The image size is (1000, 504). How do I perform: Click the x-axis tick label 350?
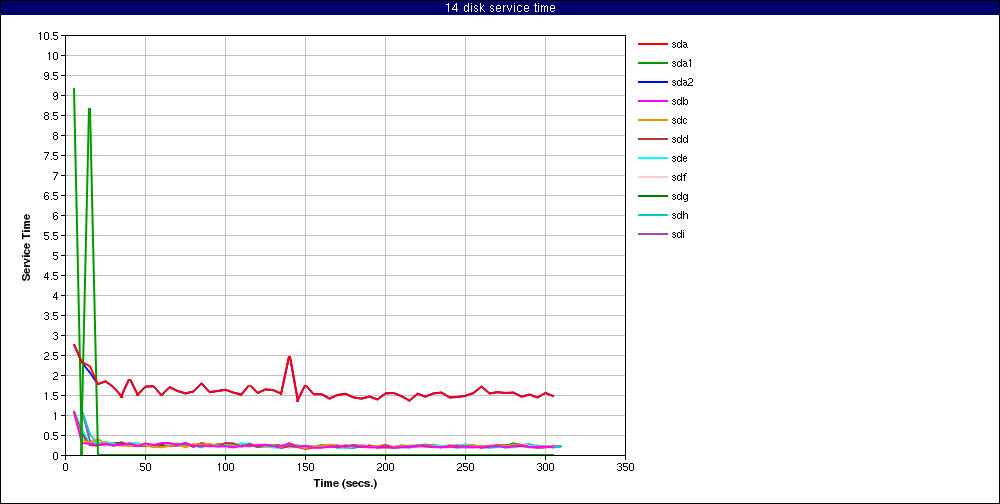[626, 467]
